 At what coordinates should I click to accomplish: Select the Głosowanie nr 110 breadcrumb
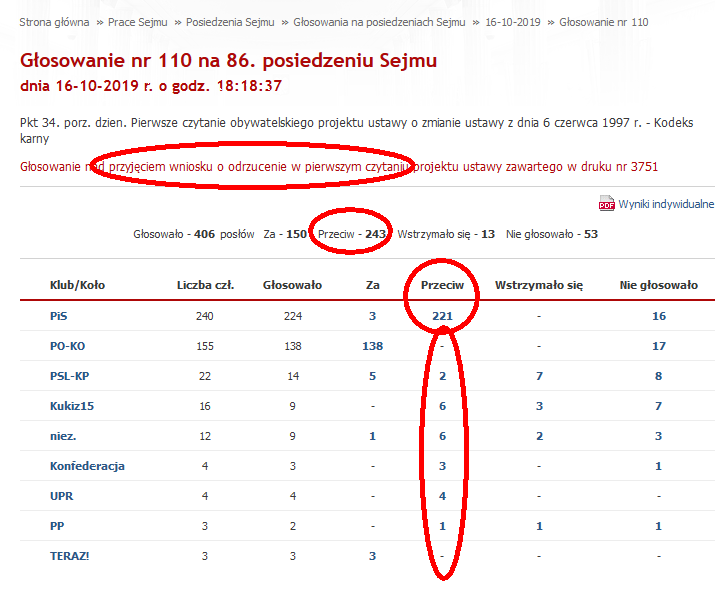pos(604,22)
